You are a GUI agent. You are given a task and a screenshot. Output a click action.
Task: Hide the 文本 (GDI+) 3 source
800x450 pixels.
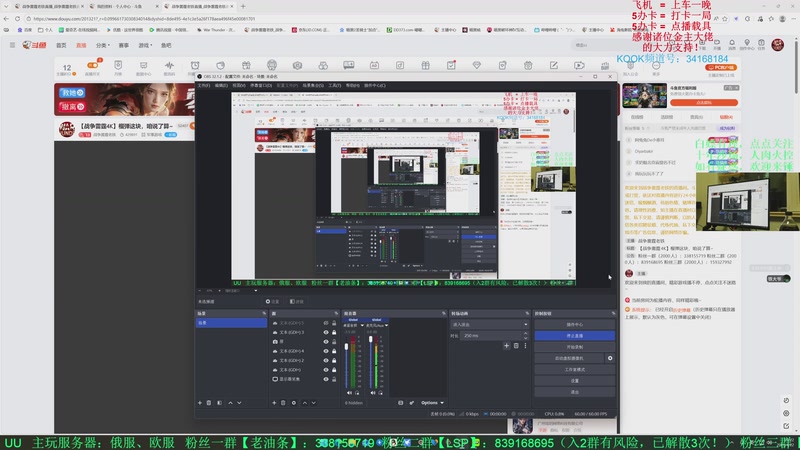point(326,332)
